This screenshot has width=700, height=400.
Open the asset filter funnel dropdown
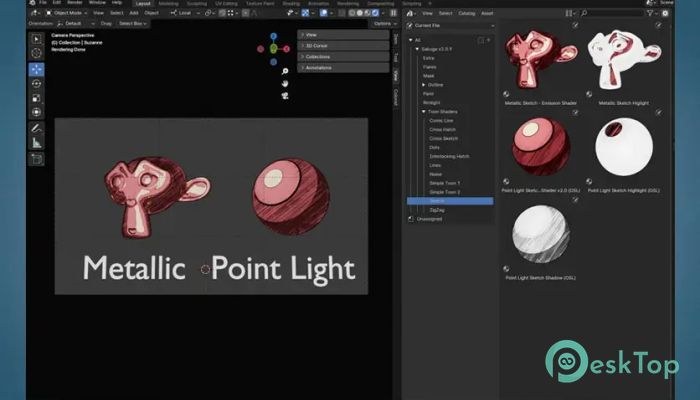652,13
